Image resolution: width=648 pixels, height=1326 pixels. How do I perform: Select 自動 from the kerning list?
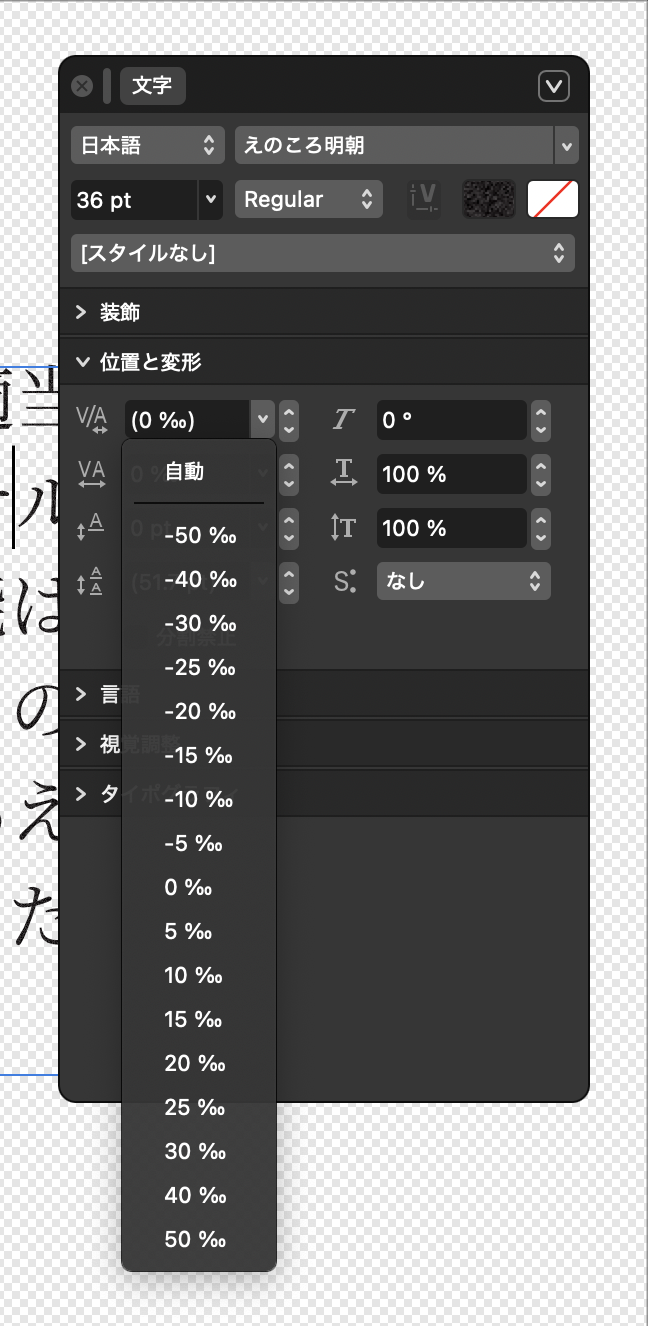[185, 472]
